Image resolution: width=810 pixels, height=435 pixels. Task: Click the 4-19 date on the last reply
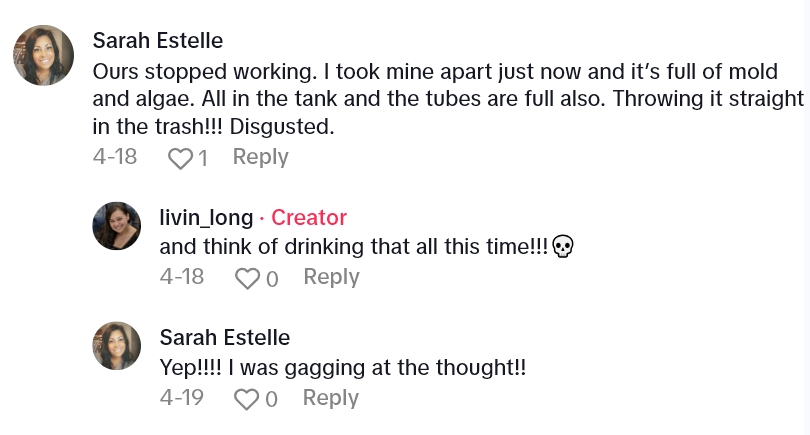(x=181, y=398)
